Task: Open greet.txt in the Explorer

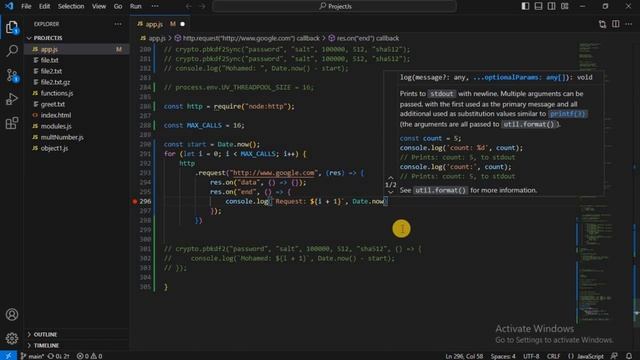Action: click(x=77, y=104)
